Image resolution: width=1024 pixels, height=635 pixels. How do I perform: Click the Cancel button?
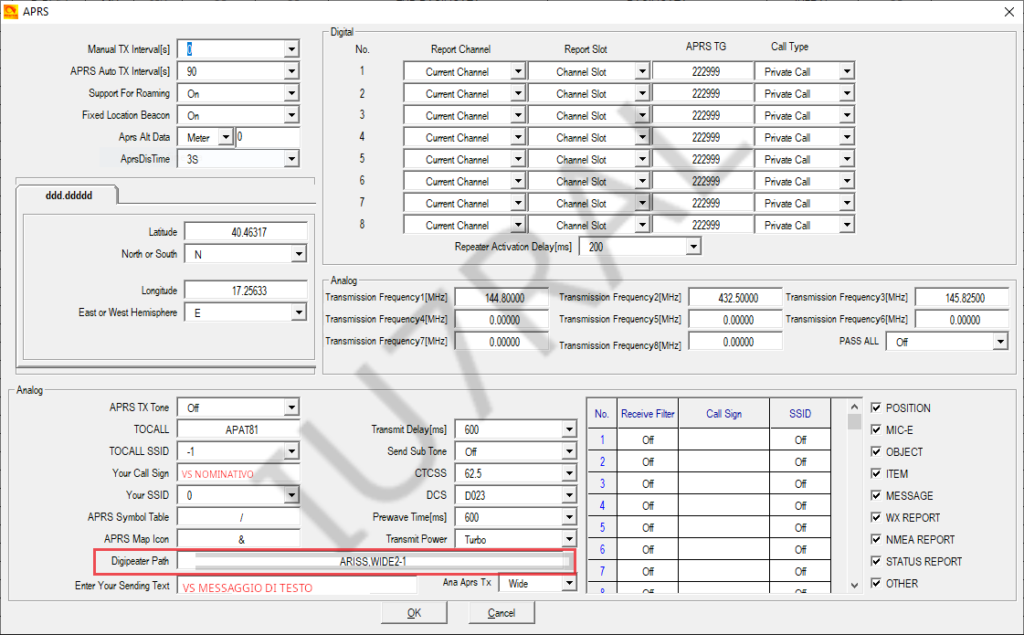pos(502,613)
